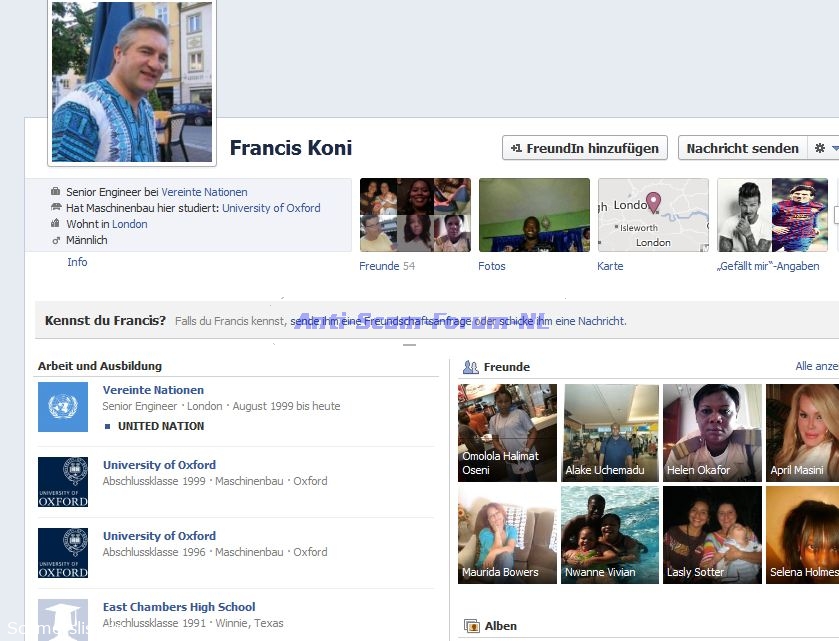Click the Francis Koni profile picture
Image resolution: width=839 pixels, height=641 pixels.
click(132, 82)
